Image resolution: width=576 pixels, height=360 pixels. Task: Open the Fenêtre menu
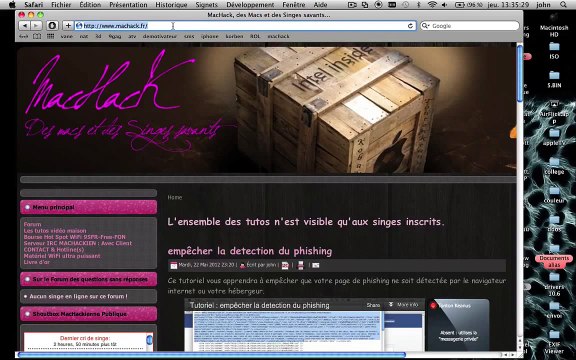[x=294, y=4]
